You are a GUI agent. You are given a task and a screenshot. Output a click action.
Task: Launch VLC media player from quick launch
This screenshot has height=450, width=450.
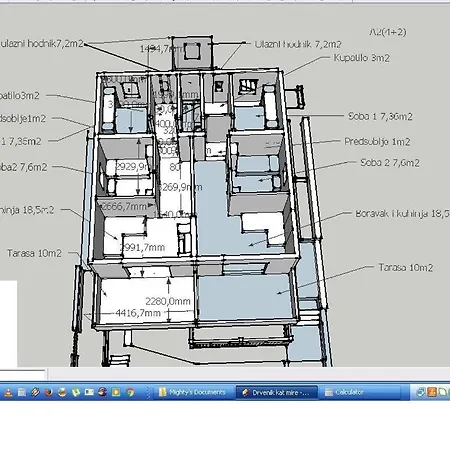click(x=8, y=392)
